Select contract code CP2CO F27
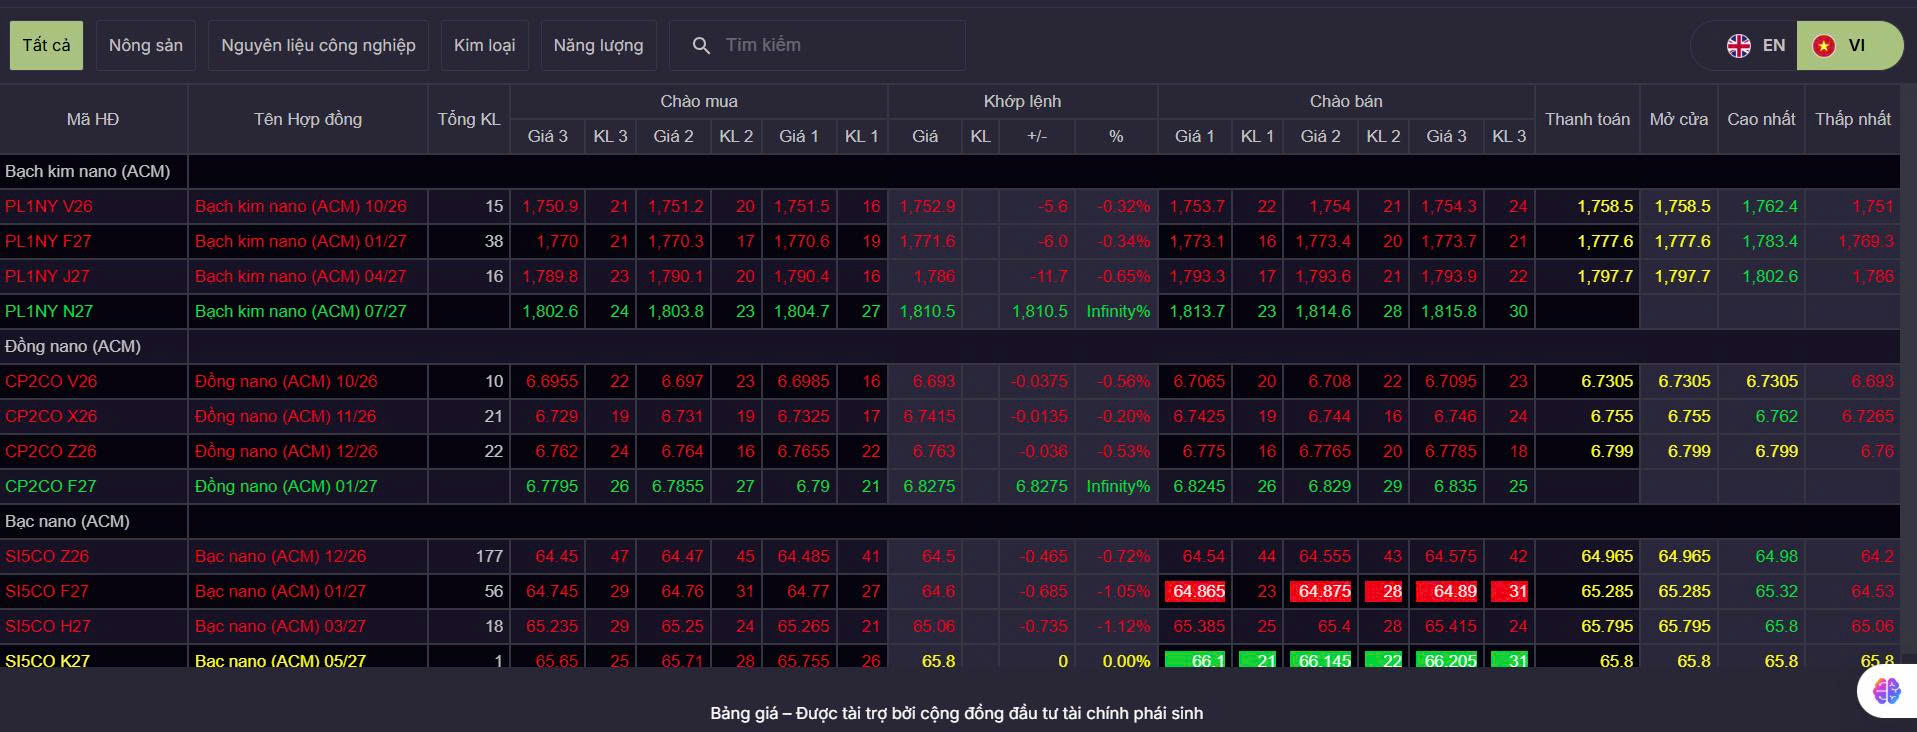Image resolution: width=1917 pixels, height=732 pixels. [51, 486]
